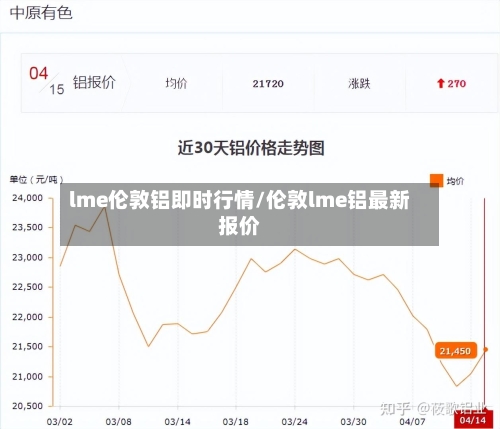Viewport: 500px width, 429px height.
Task: Select the 21,450 price tooltip
Action: pyautogui.click(x=456, y=351)
